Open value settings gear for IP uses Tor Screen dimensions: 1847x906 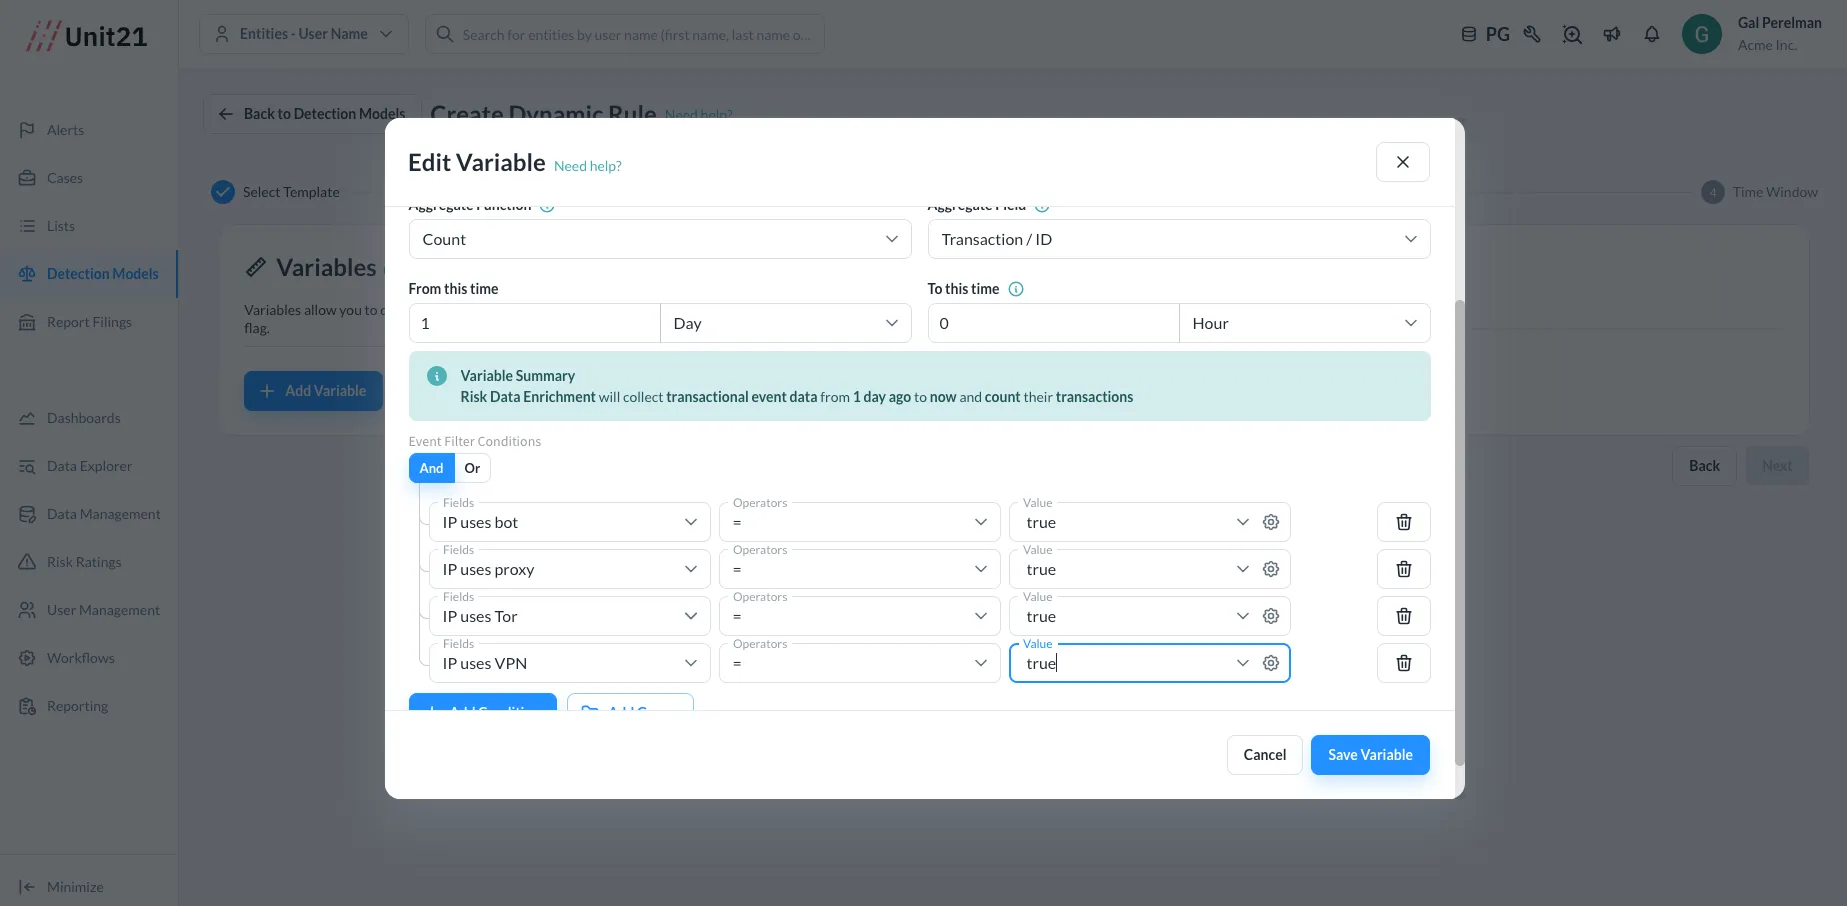(1271, 616)
